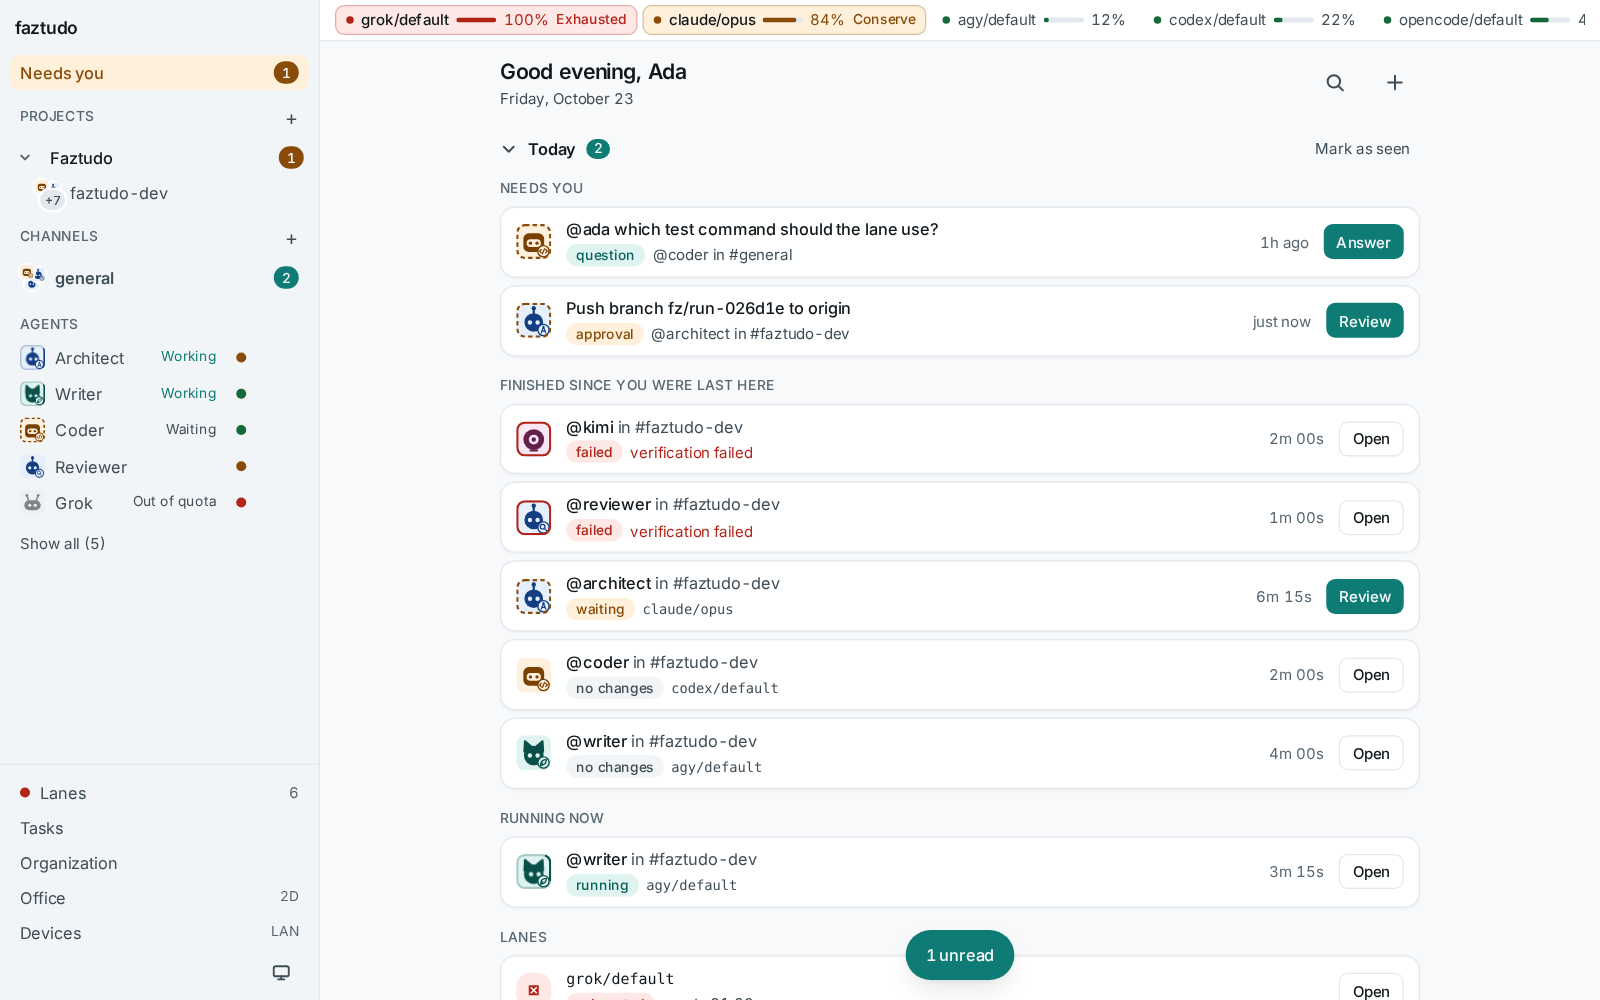This screenshot has width=1600, height=1000.
Task: Click the approval tag
Action: click(604, 334)
